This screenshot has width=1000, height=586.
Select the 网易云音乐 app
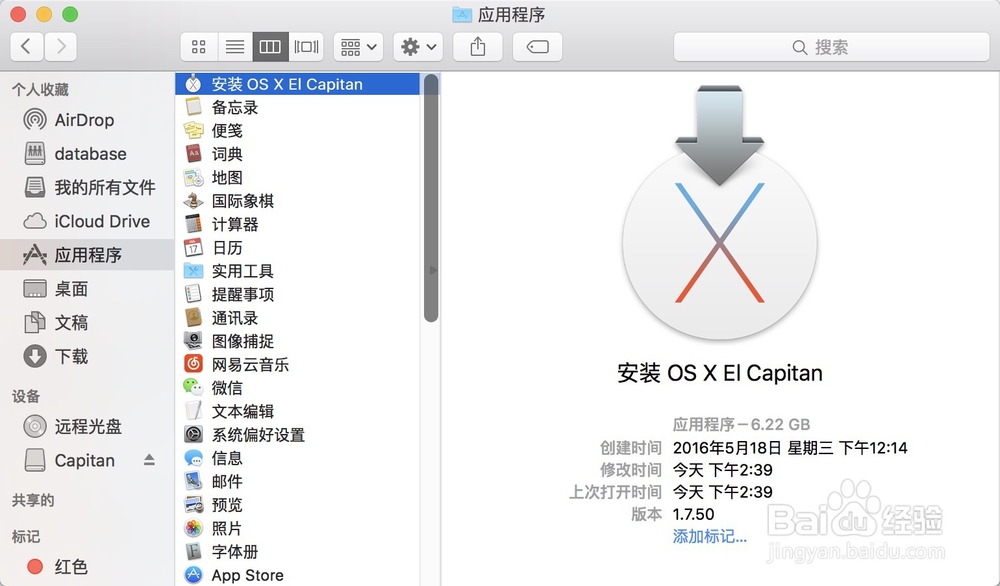(x=297, y=365)
